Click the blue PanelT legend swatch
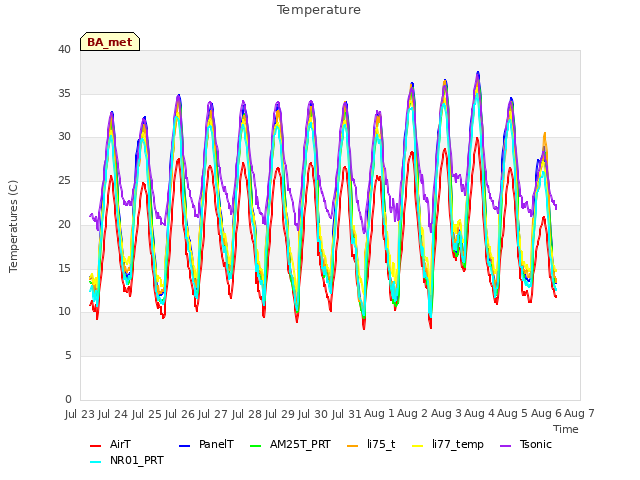 click(184, 446)
